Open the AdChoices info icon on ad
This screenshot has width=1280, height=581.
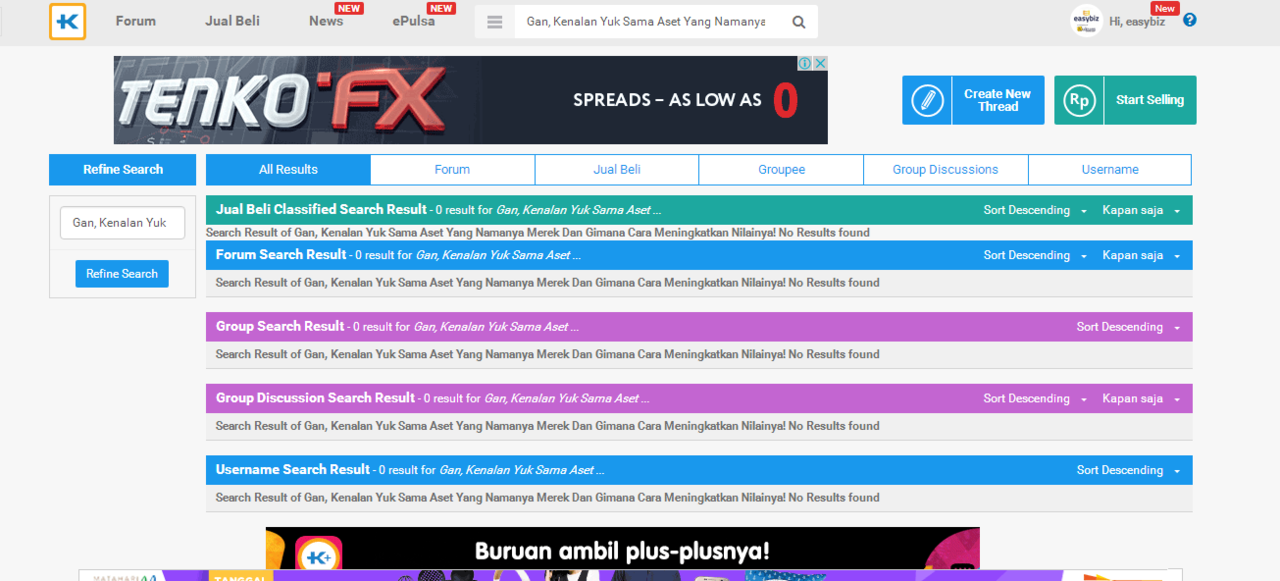(x=804, y=63)
